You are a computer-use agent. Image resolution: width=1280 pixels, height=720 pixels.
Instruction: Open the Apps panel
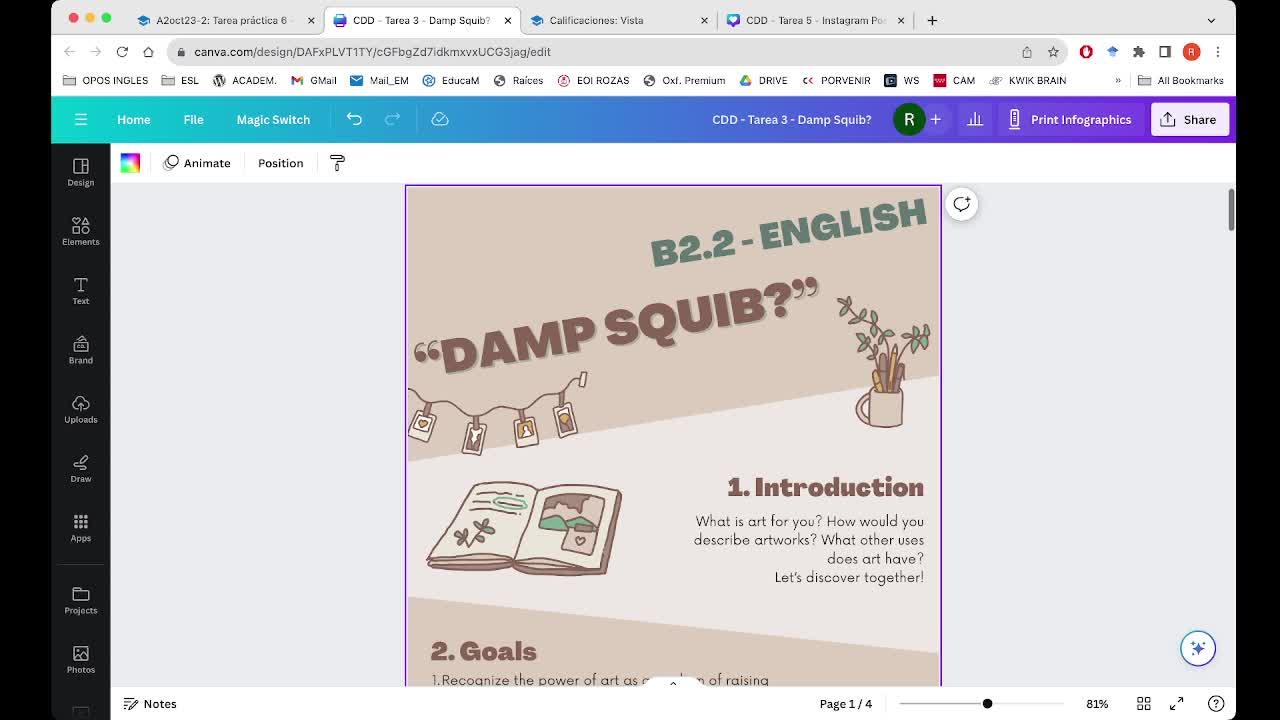[81, 527]
